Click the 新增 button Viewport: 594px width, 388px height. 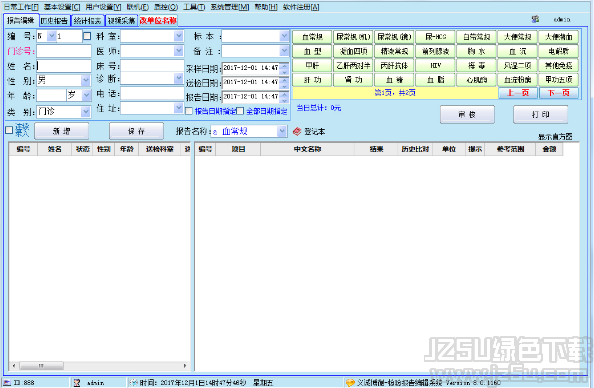[62, 131]
